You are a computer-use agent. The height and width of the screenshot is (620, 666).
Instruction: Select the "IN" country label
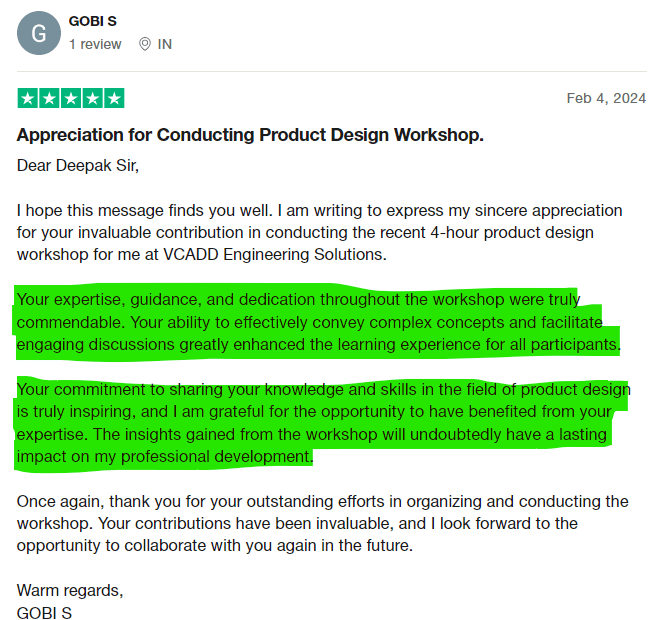point(165,44)
